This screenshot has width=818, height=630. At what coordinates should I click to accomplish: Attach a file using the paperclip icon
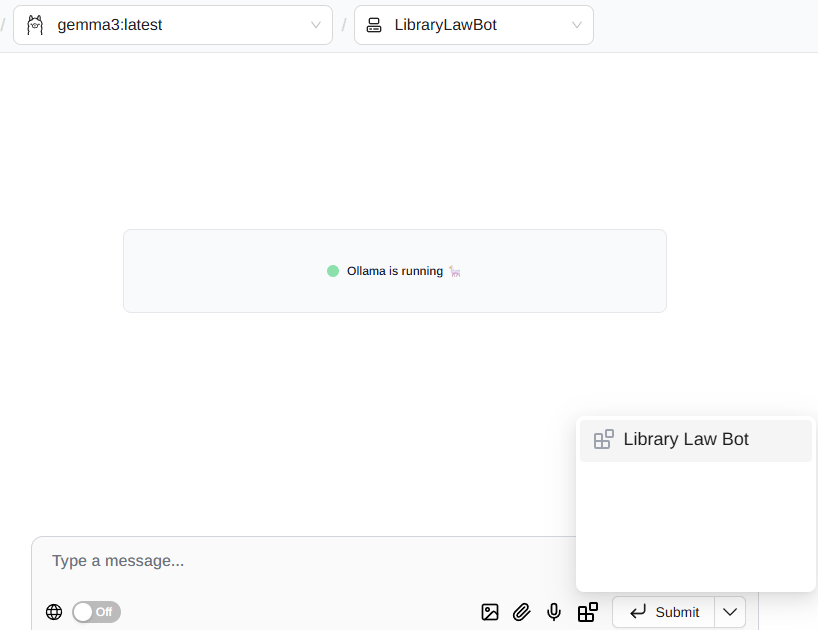(522, 612)
